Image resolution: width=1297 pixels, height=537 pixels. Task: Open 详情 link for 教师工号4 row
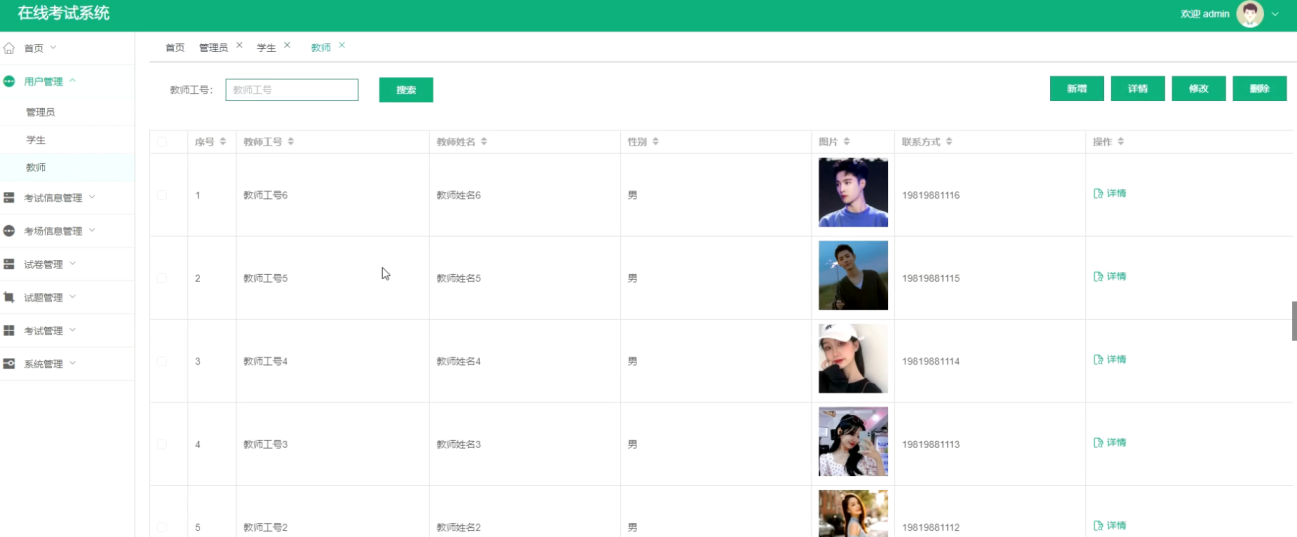[x=1110, y=360]
